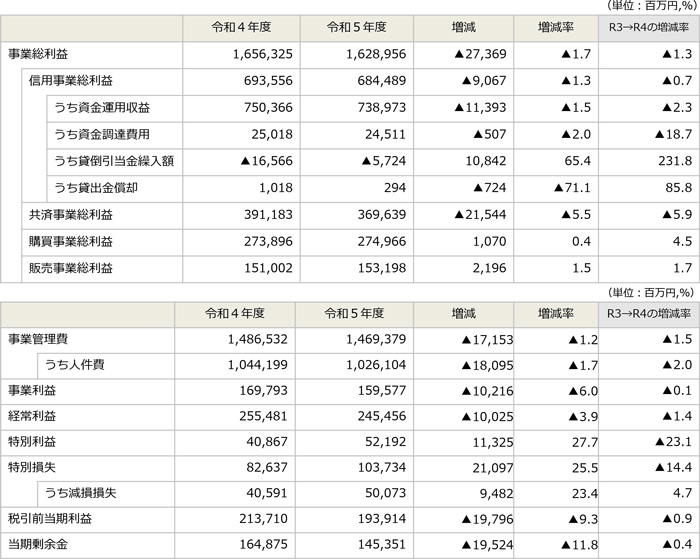
Task: Click the 税引前当期利益 row label
Action: [50, 519]
